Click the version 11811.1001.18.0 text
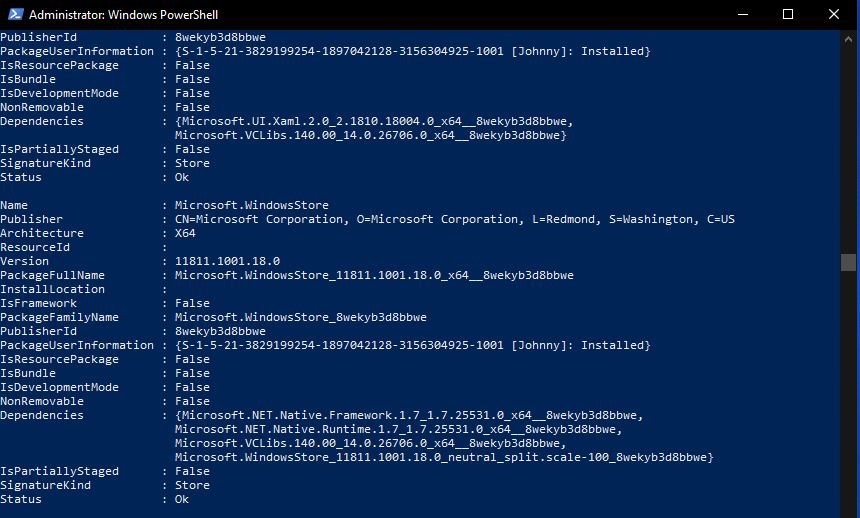The height and width of the screenshot is (518, 860). click(228, 261)
